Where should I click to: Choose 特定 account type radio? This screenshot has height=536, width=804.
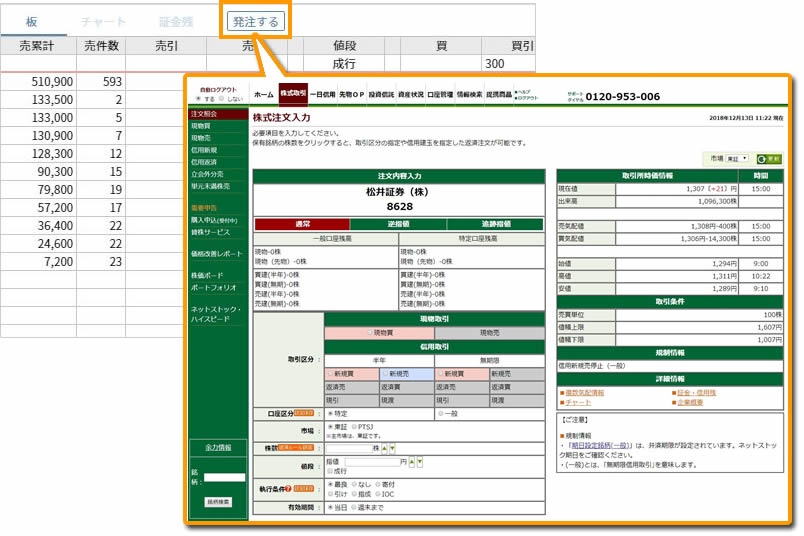tap(330, 413)
